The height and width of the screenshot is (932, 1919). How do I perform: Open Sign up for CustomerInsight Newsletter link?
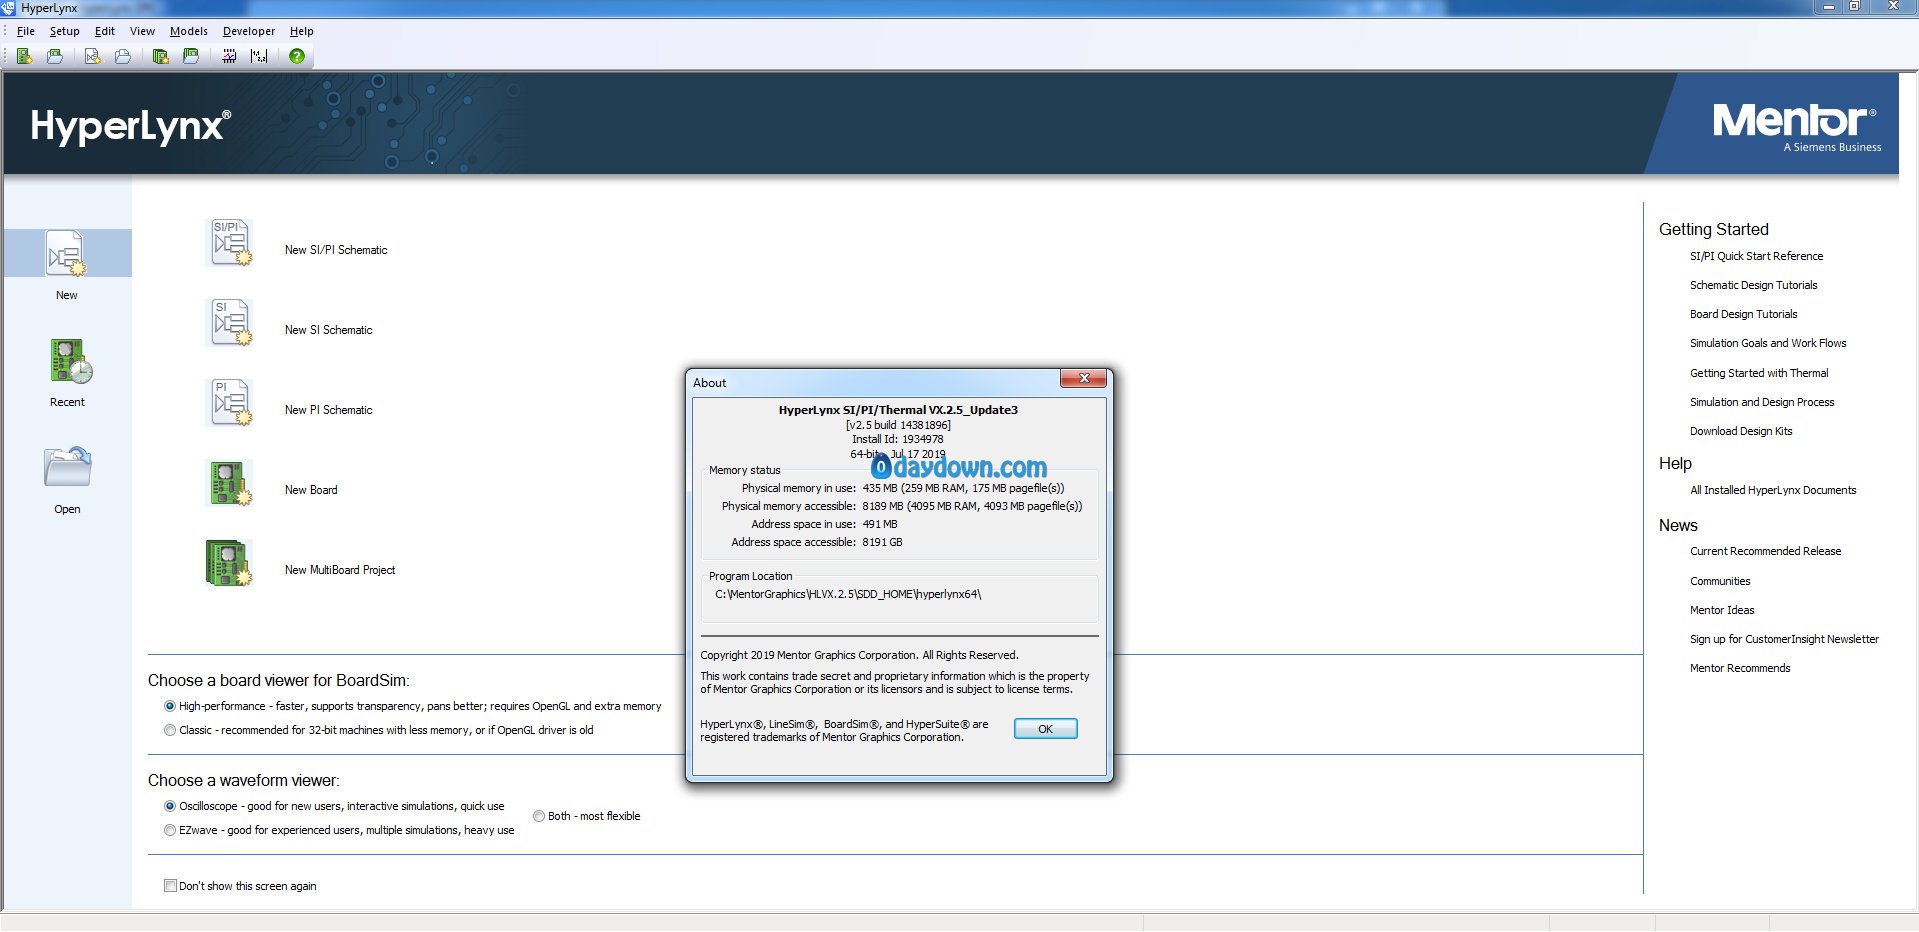[1784, 639]
